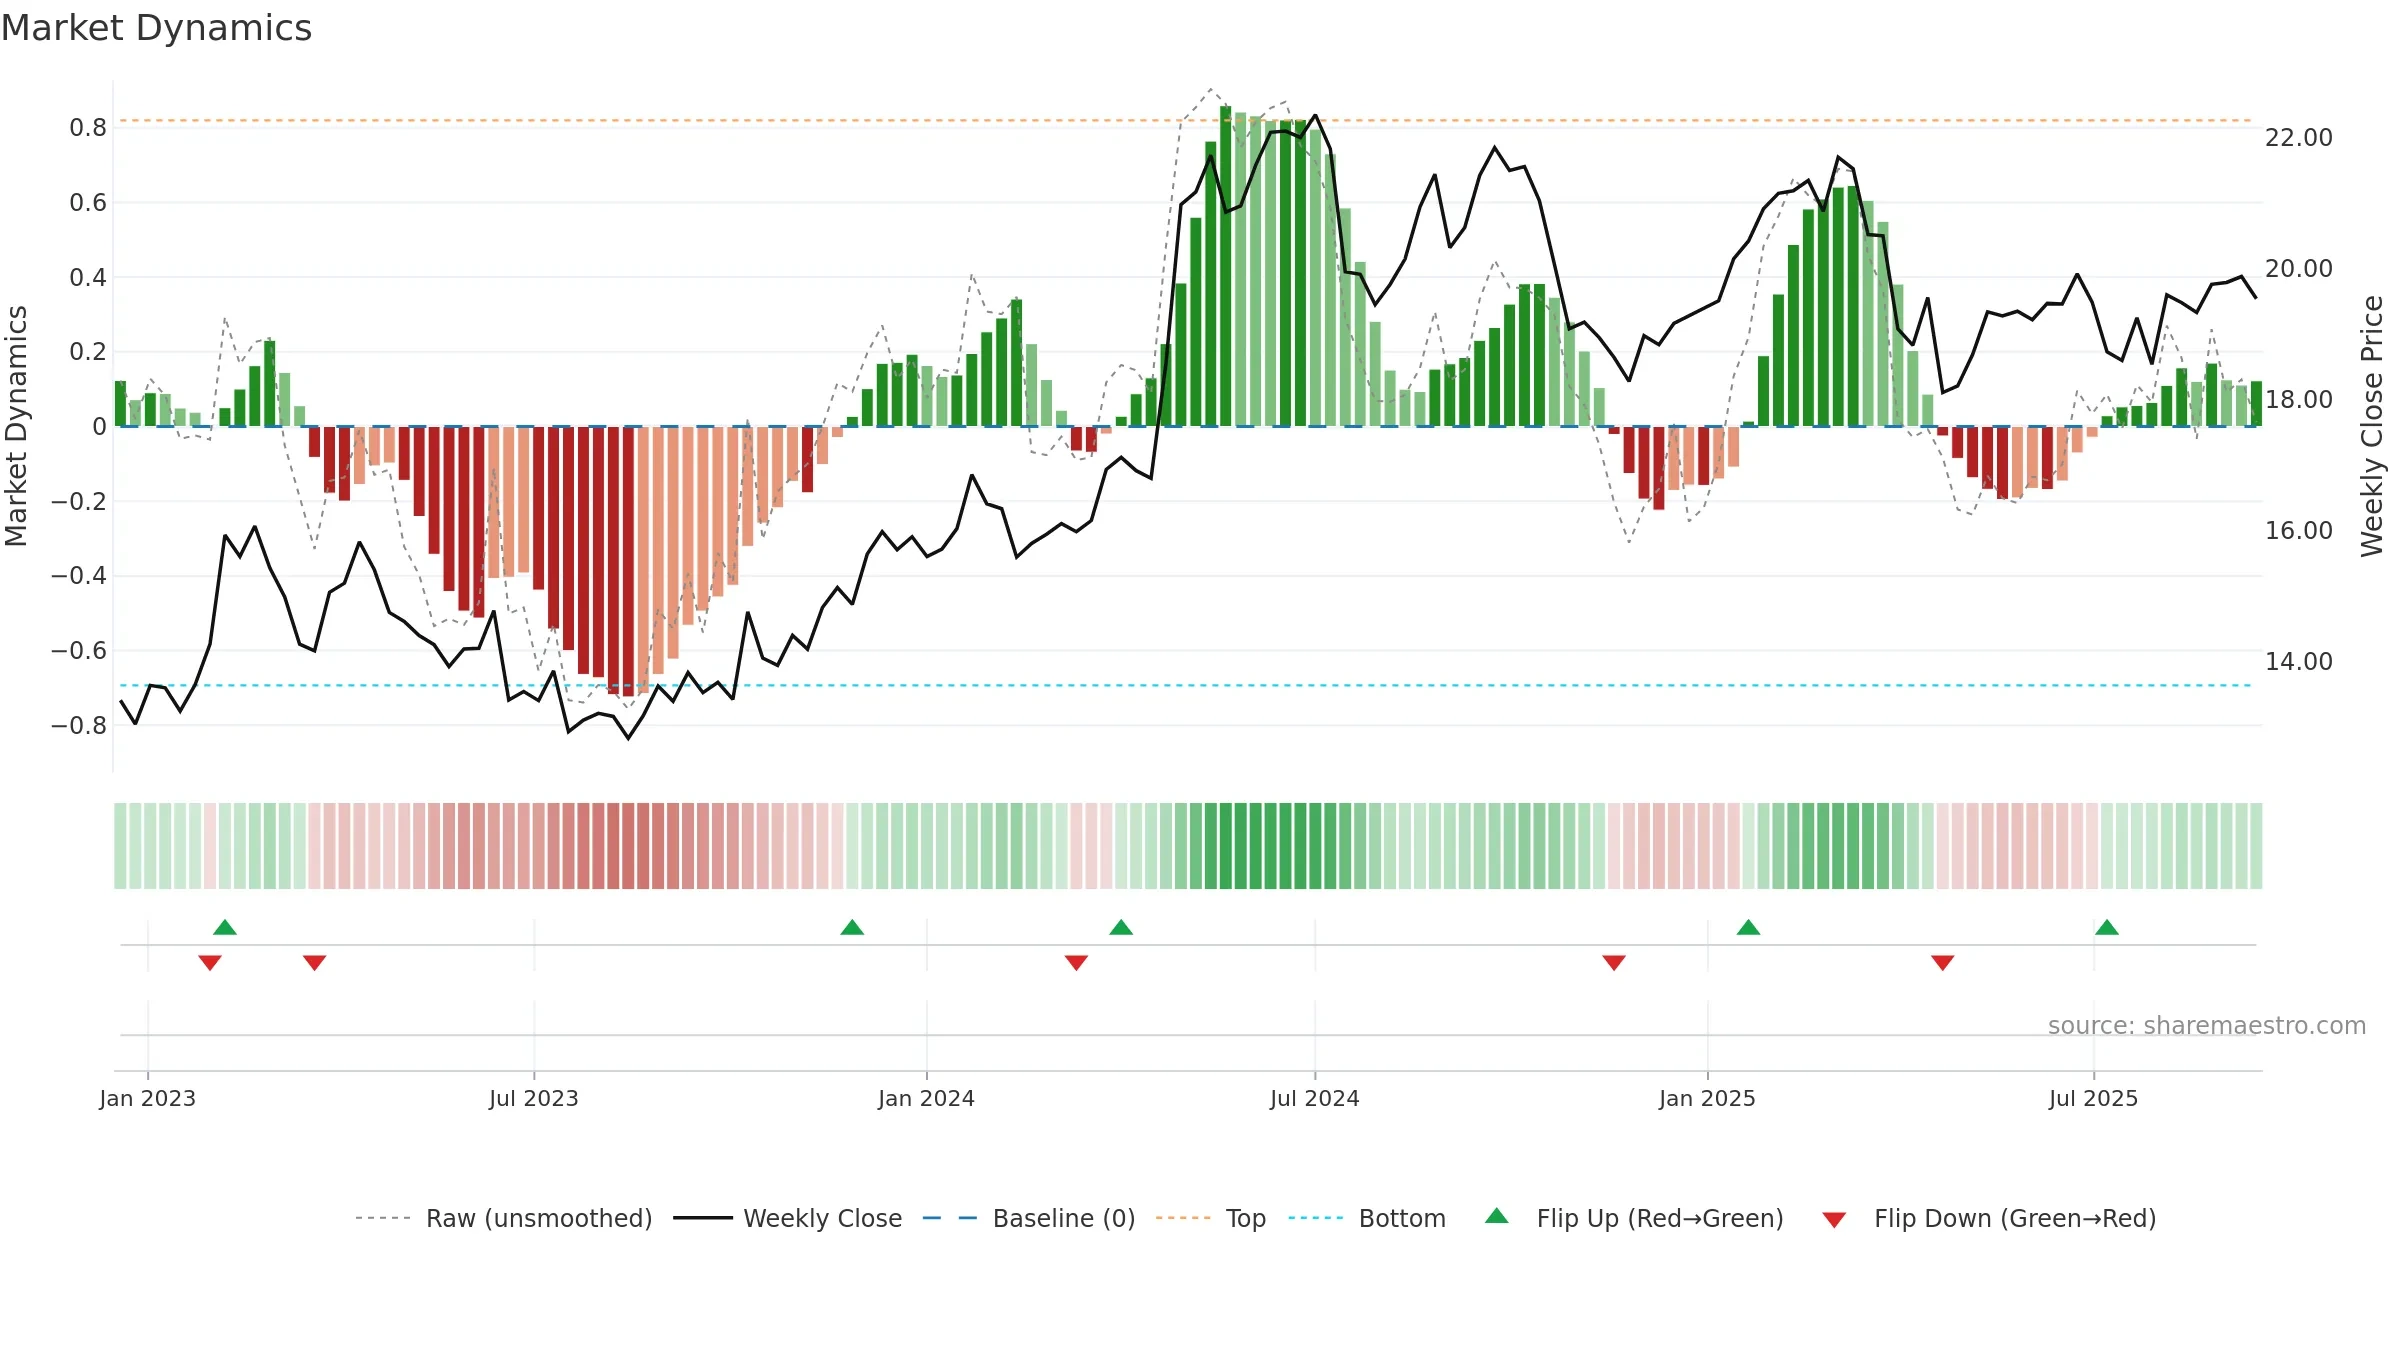Screen dimensions: 2400x1350
Task: Toggle the Weekly Close legend entry
Action: click(x=788, y=1218)
